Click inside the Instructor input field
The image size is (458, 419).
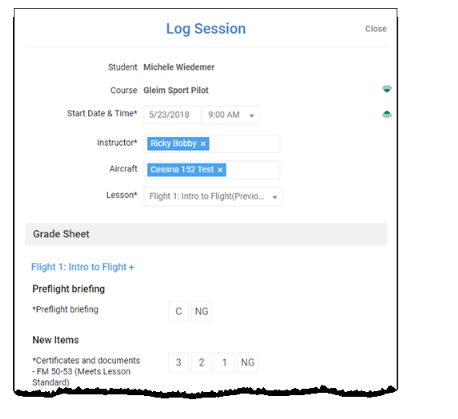(244, 144)
